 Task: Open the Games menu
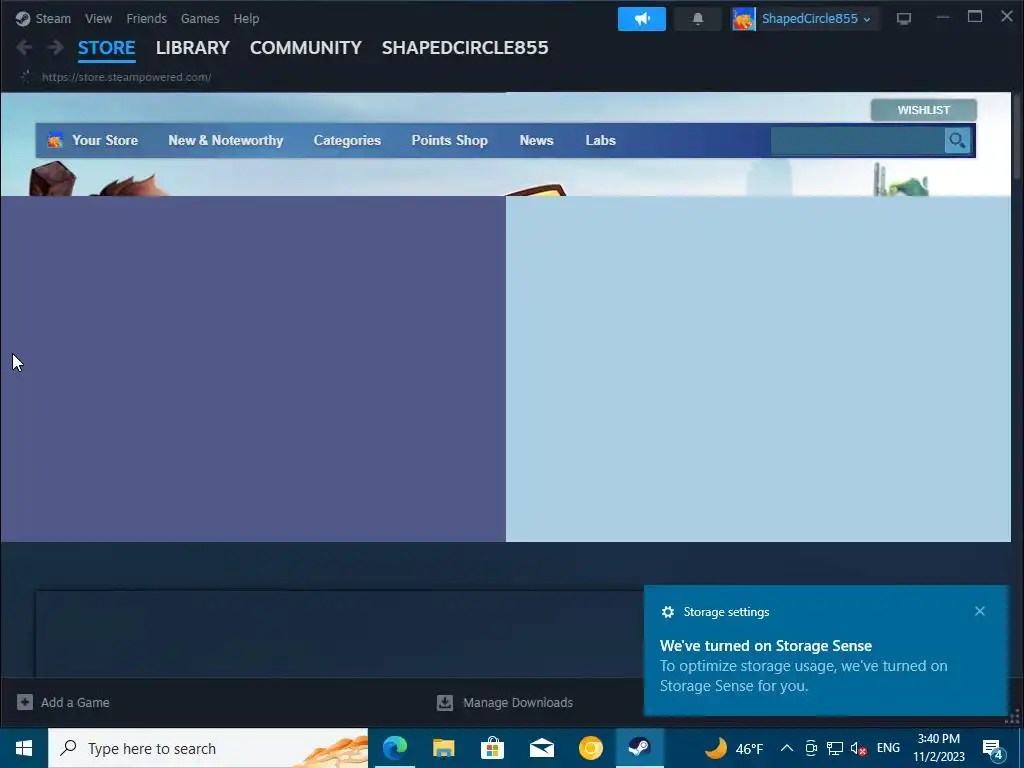[200, 18]
